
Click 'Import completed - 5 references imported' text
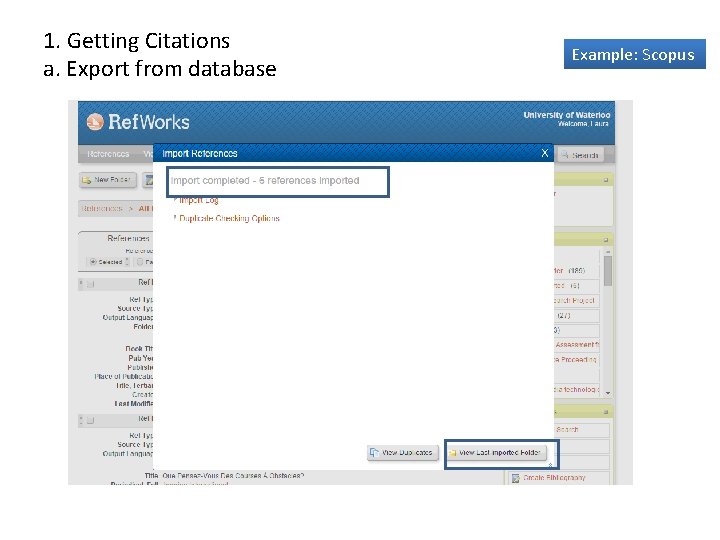click(x=265, y=180)
